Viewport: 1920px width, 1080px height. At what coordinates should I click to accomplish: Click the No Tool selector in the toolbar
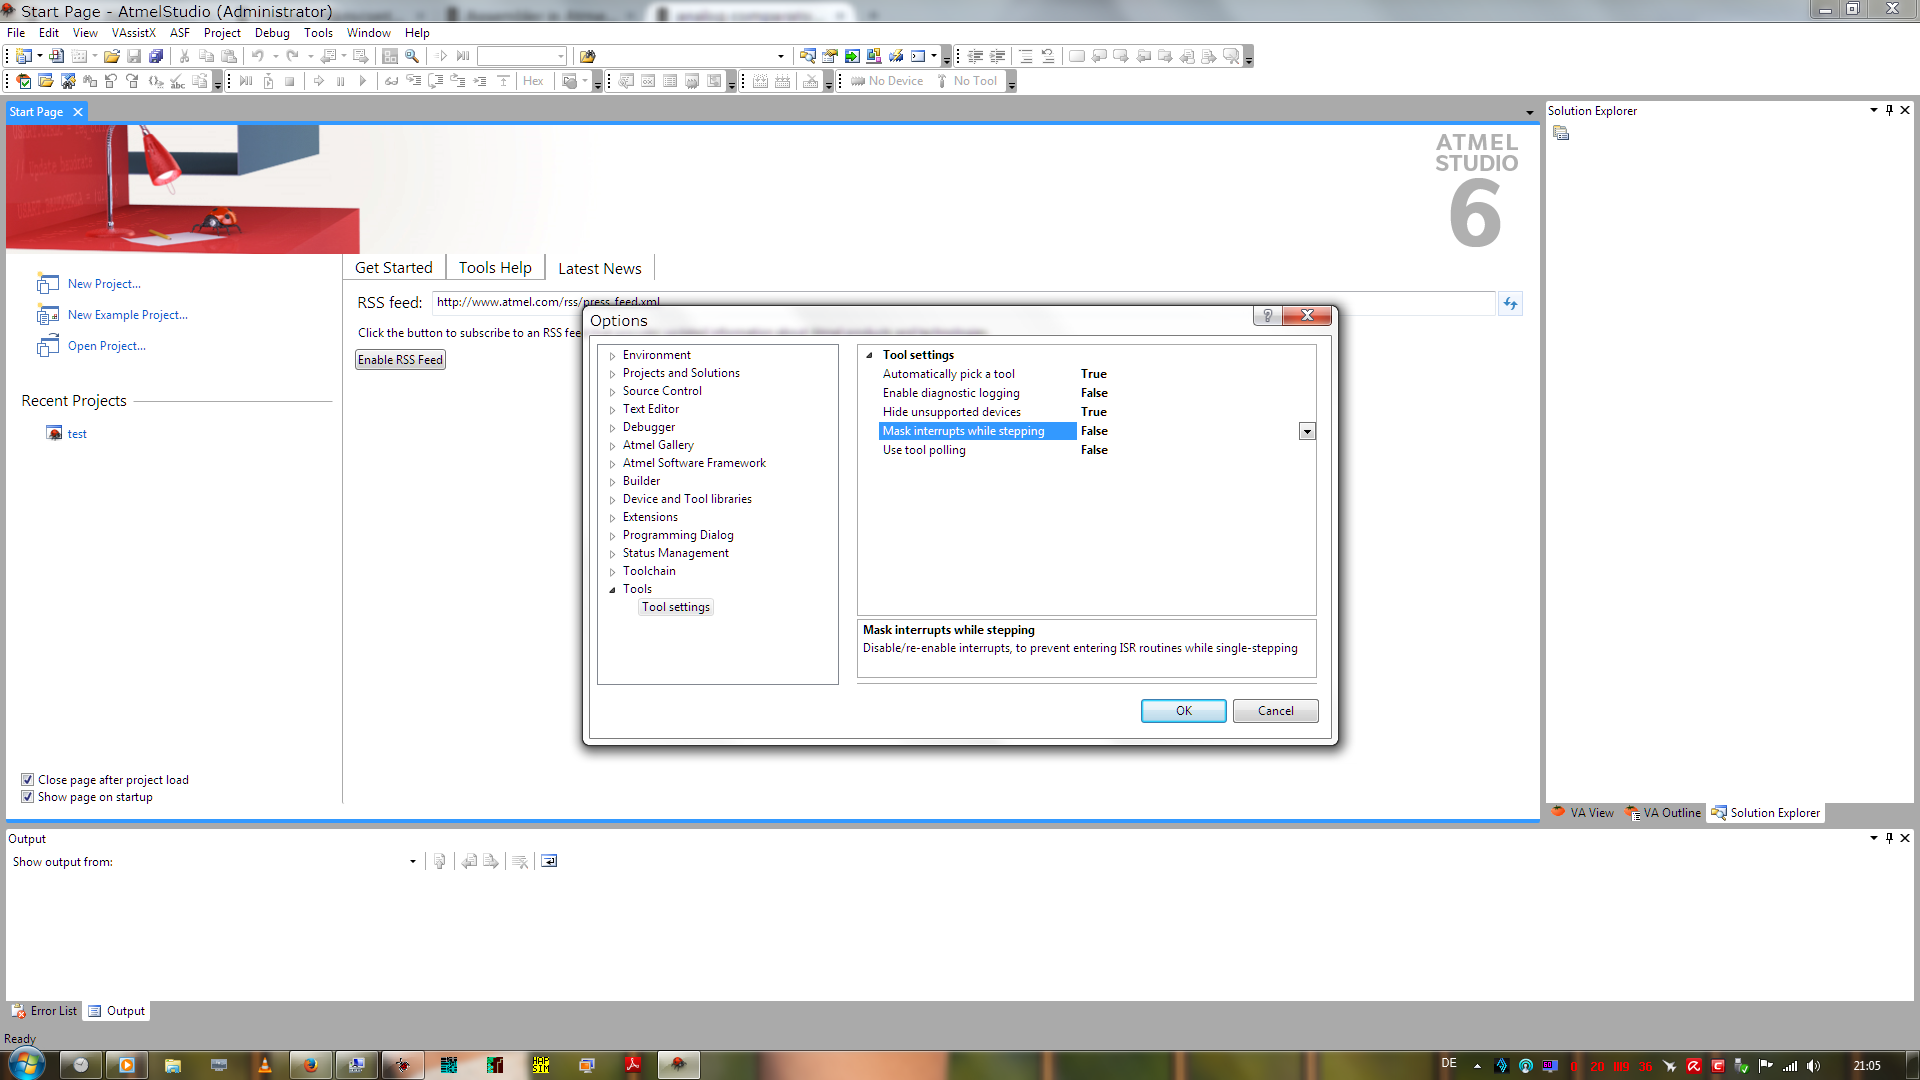tap(967, 81)
